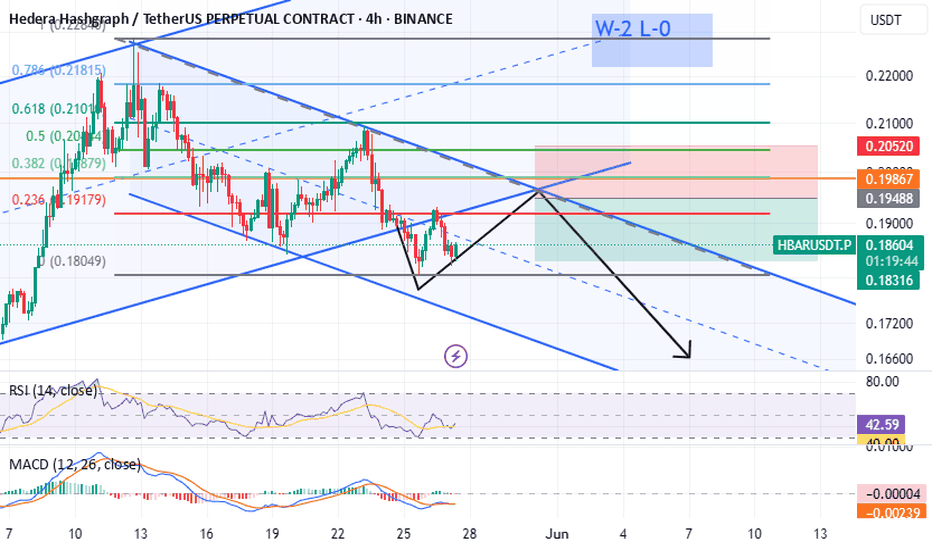Click the 0.22000 price axis label
This screenshot has height=550, width=932.
tap(889, 76)
